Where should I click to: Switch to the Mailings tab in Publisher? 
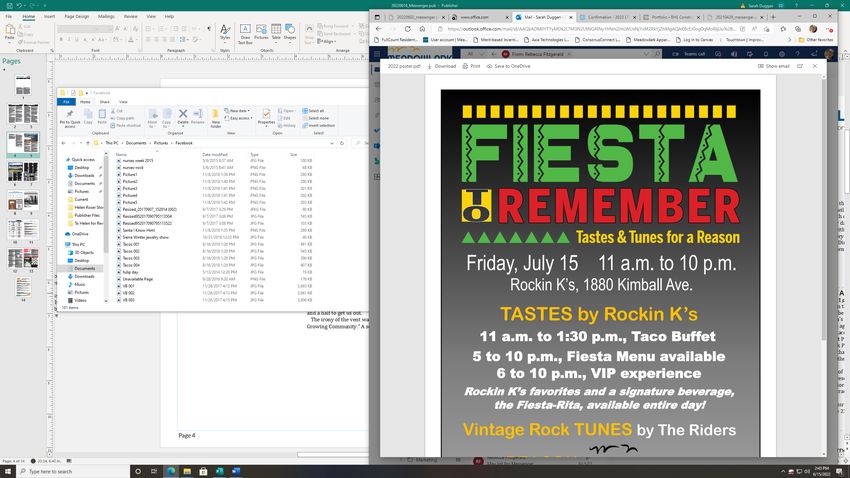point(106,16)
